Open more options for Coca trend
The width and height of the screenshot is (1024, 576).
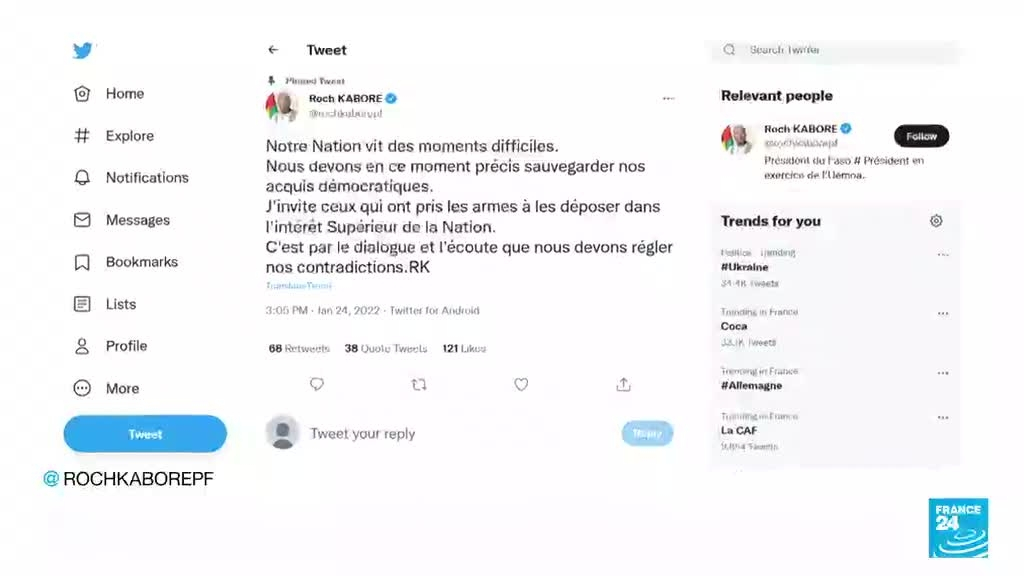943,313
